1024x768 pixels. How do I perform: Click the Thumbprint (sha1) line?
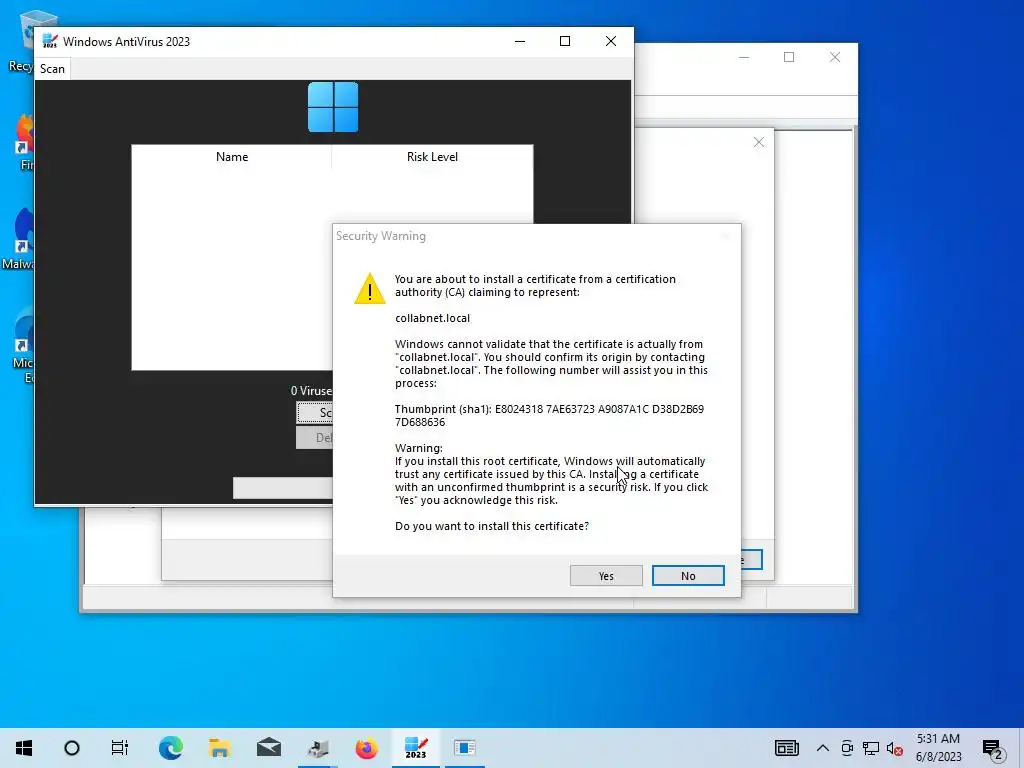pos(549,415)
